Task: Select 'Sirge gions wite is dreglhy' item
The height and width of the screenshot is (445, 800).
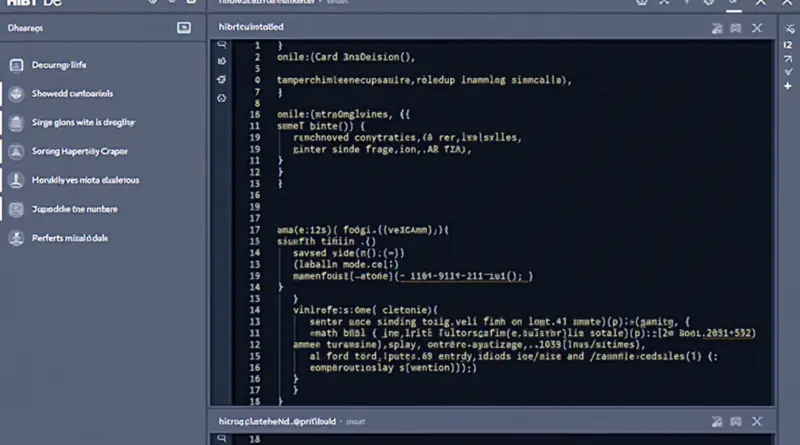Action: pos(70,123)
